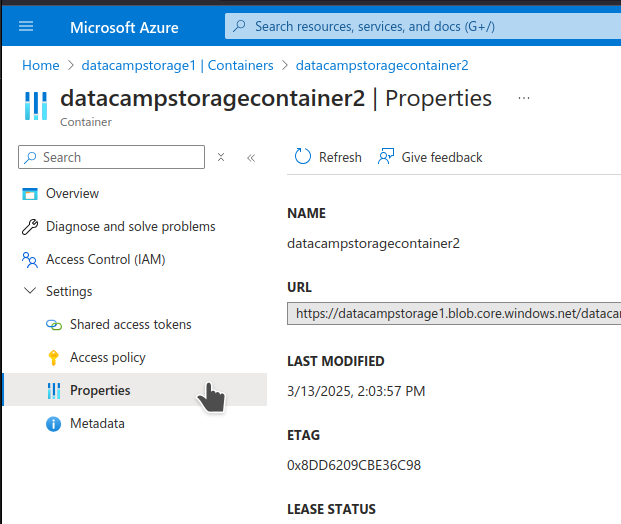621x524 pixels.
Task: Click the Metadata info icon
Action: (54, 424)
